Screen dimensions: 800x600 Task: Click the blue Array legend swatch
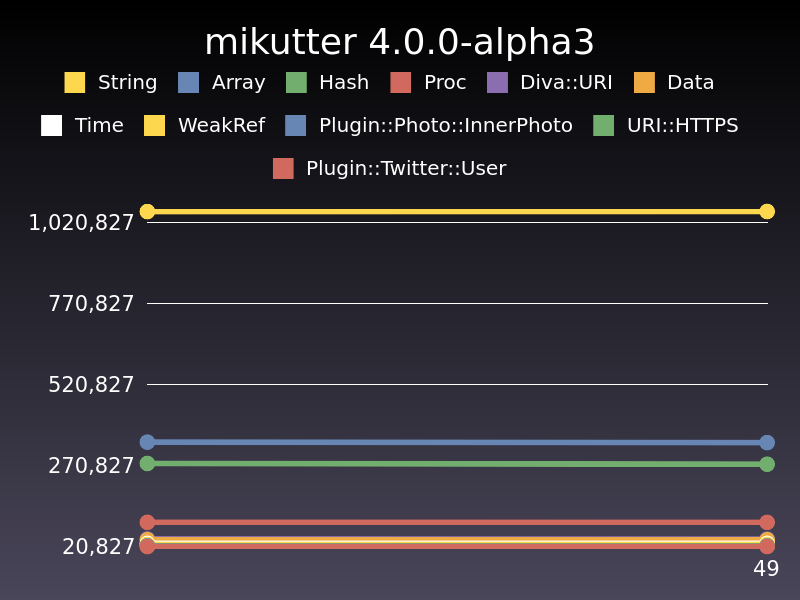(x=189, y=83)
